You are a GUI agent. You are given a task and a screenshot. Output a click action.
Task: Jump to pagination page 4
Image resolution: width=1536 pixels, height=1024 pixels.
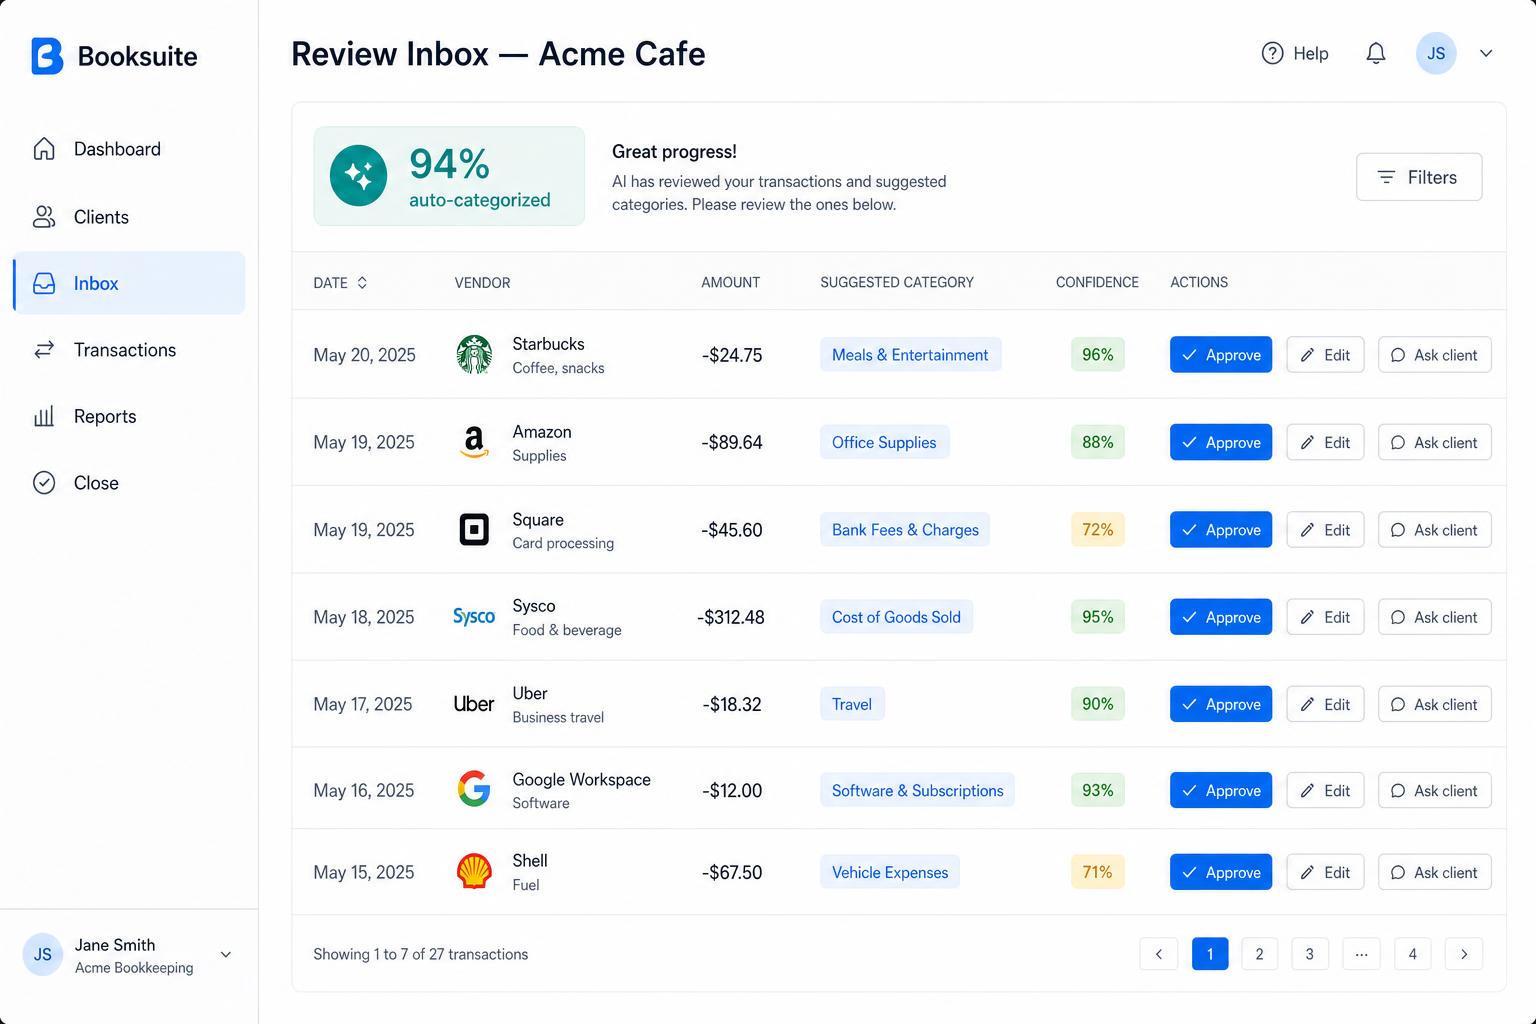[1413, 954]
